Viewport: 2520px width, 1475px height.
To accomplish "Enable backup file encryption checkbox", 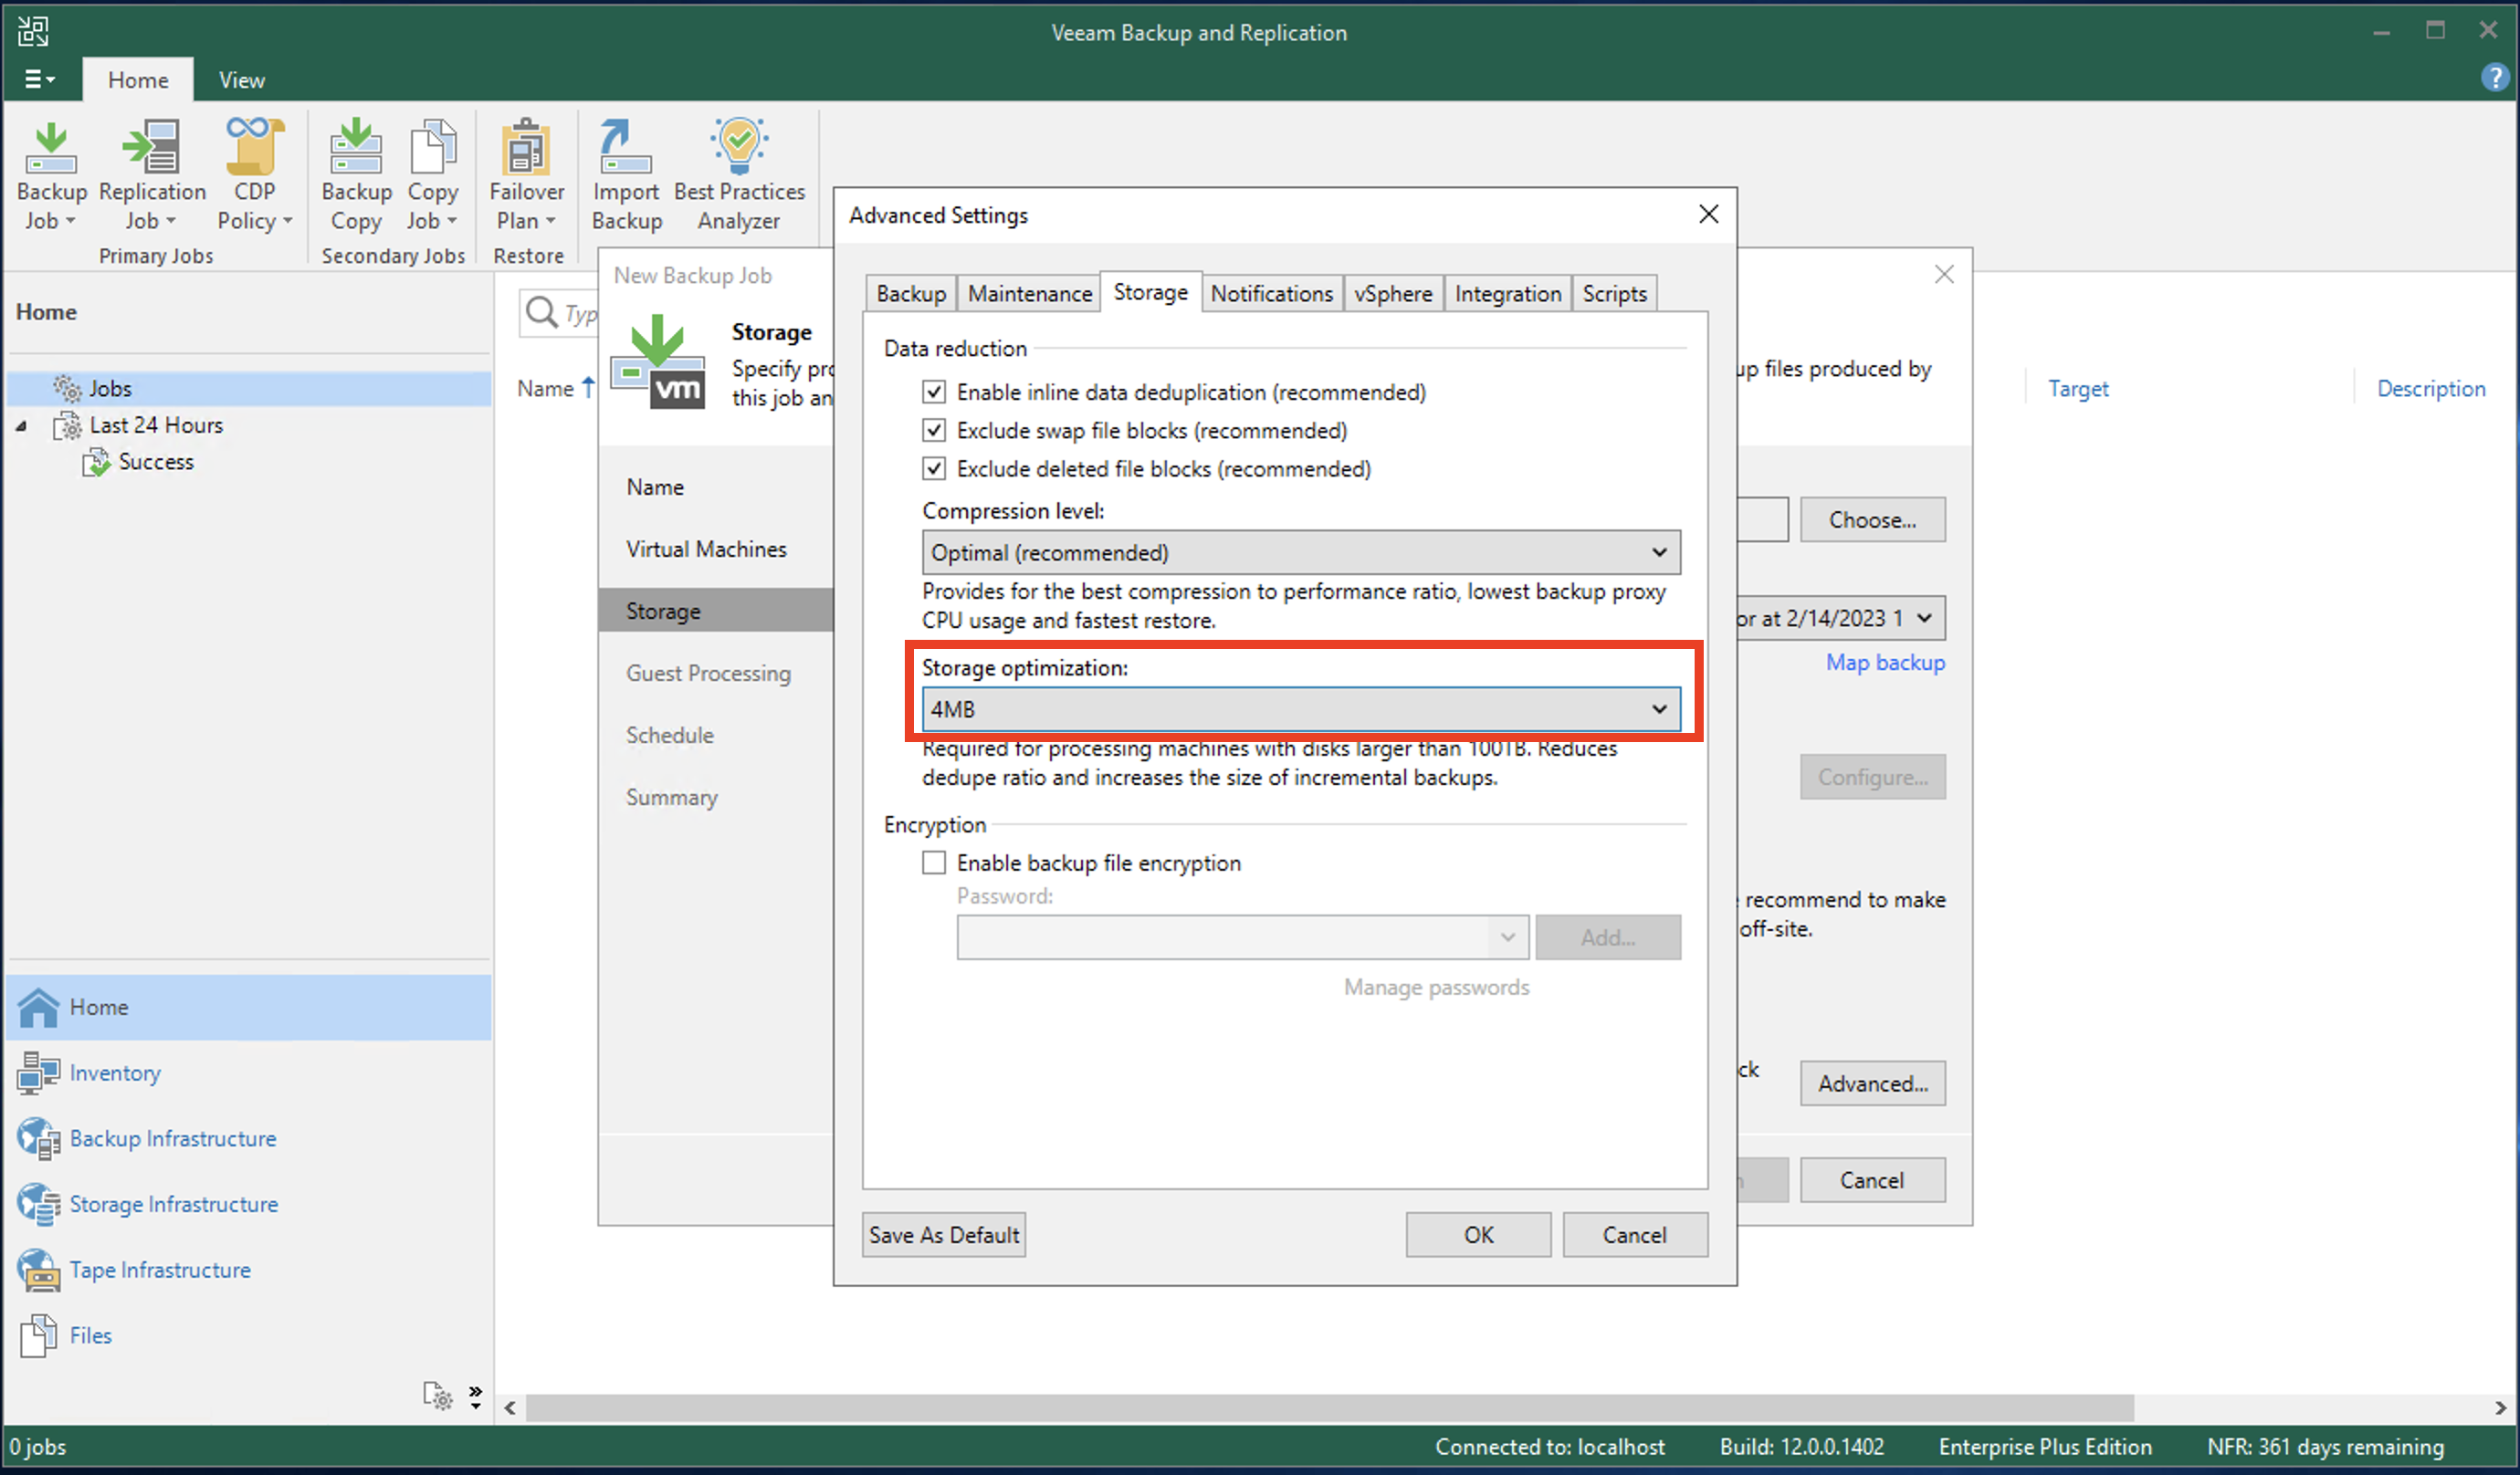I will [x=934, y=863].
